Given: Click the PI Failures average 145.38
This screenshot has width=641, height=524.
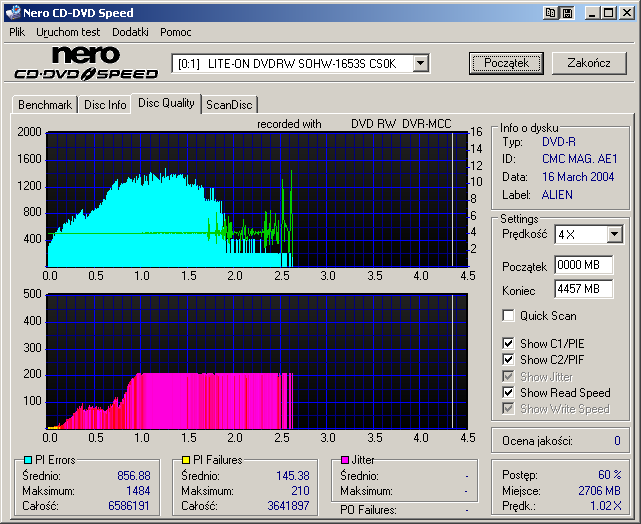Looking at the screenshot, I should click(293, 476).
